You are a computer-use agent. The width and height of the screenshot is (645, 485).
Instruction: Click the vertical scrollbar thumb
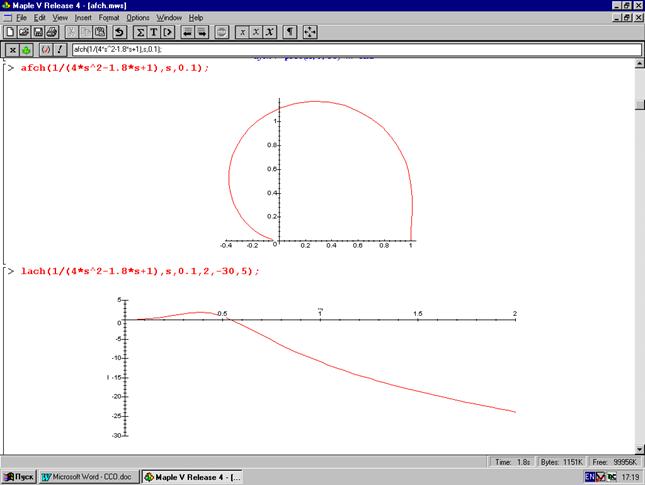click(x=639, y=103)
